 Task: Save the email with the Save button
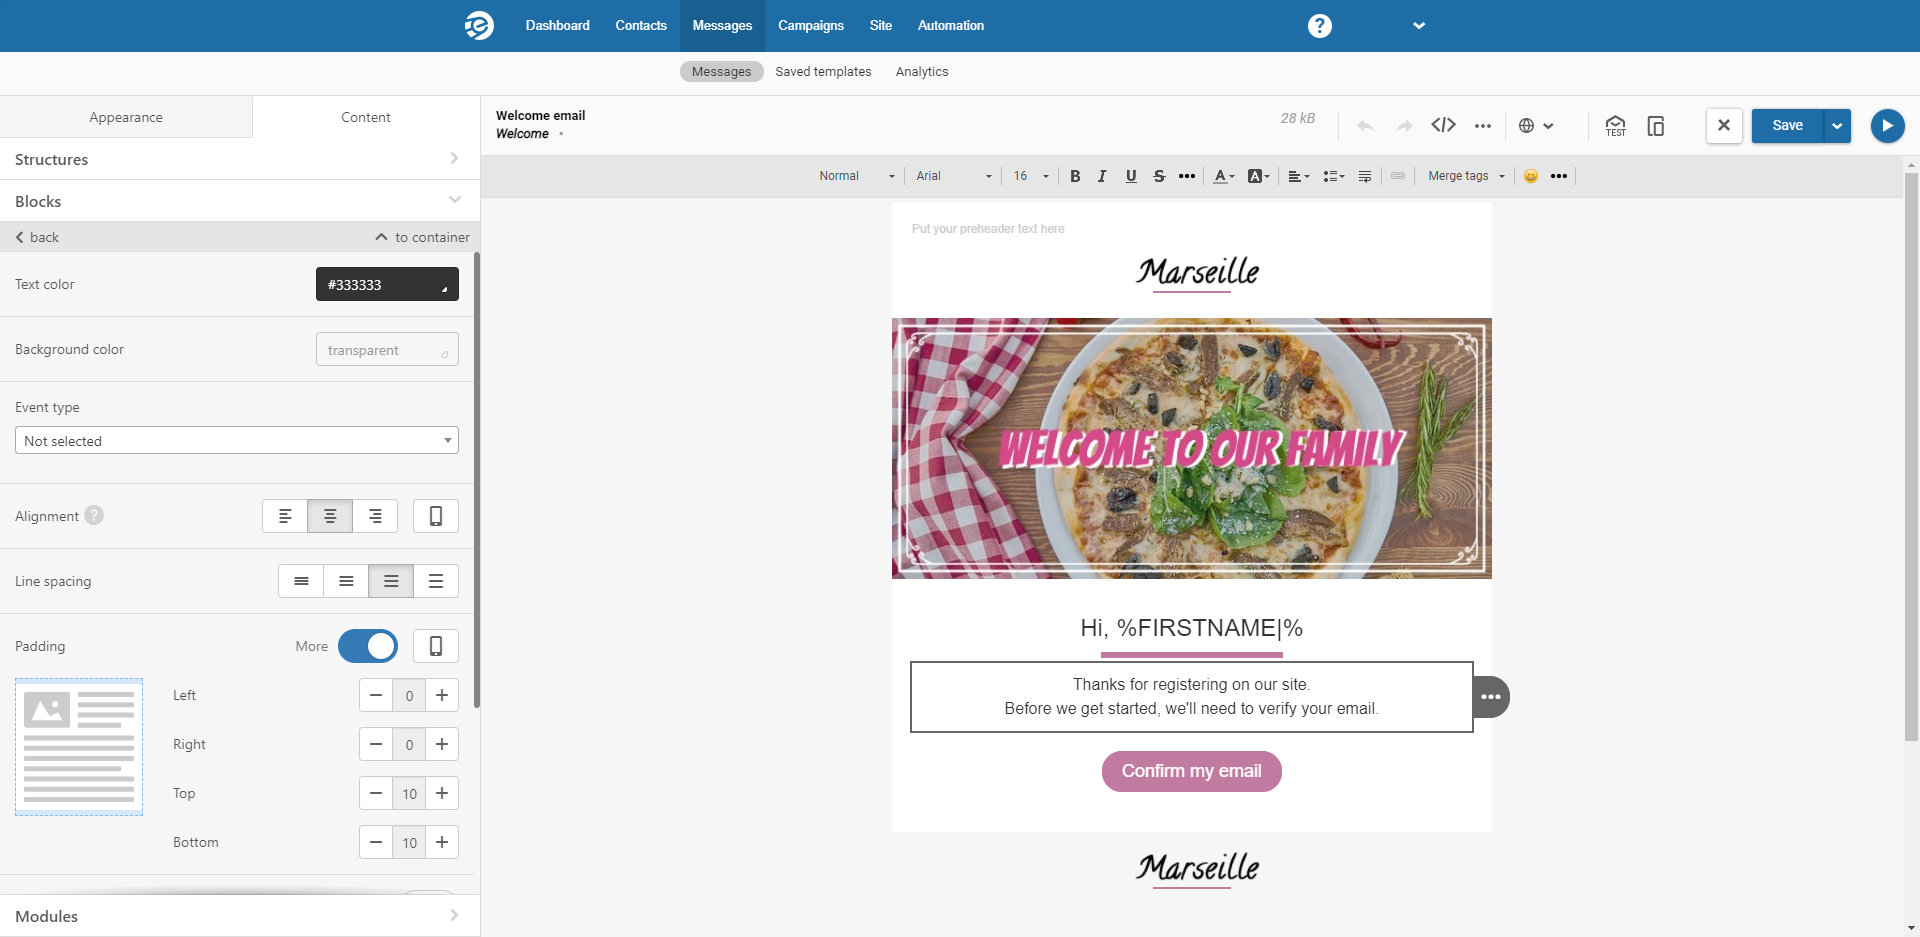pos(1789,125)
